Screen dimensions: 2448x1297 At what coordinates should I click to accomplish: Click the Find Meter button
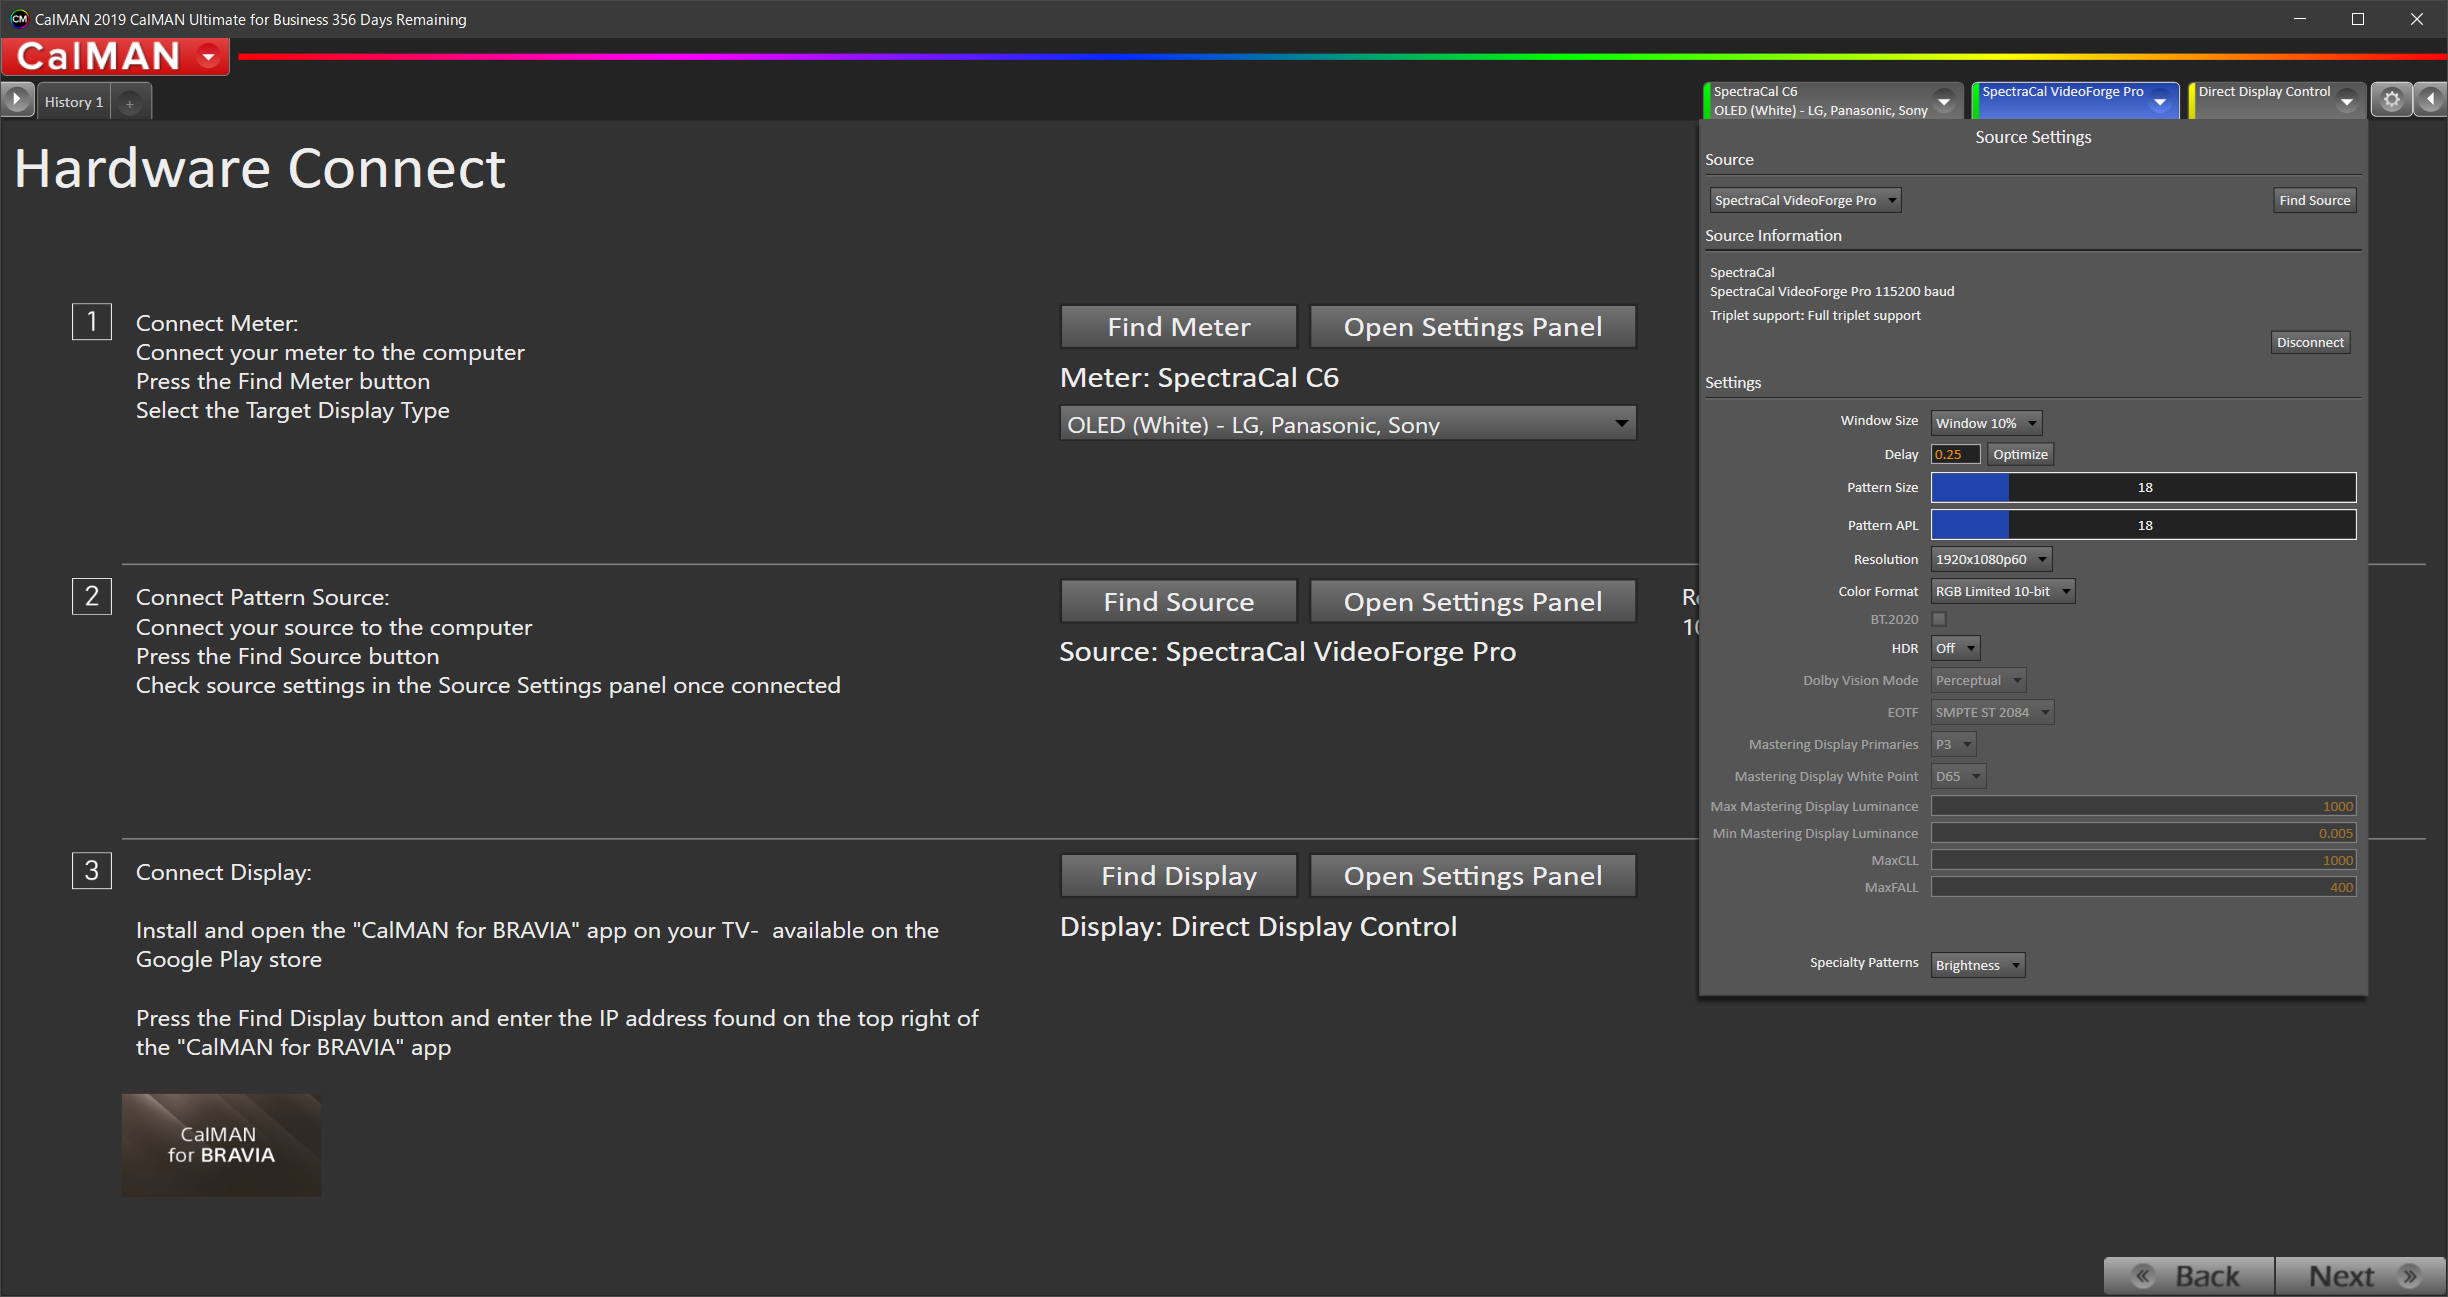(x=1179, y=327)
